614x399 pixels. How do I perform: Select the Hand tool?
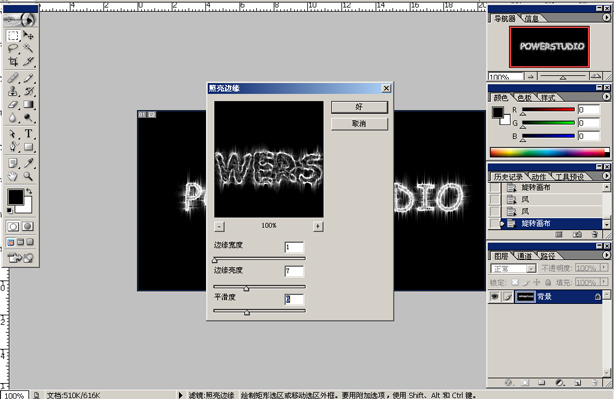point(13,176)
